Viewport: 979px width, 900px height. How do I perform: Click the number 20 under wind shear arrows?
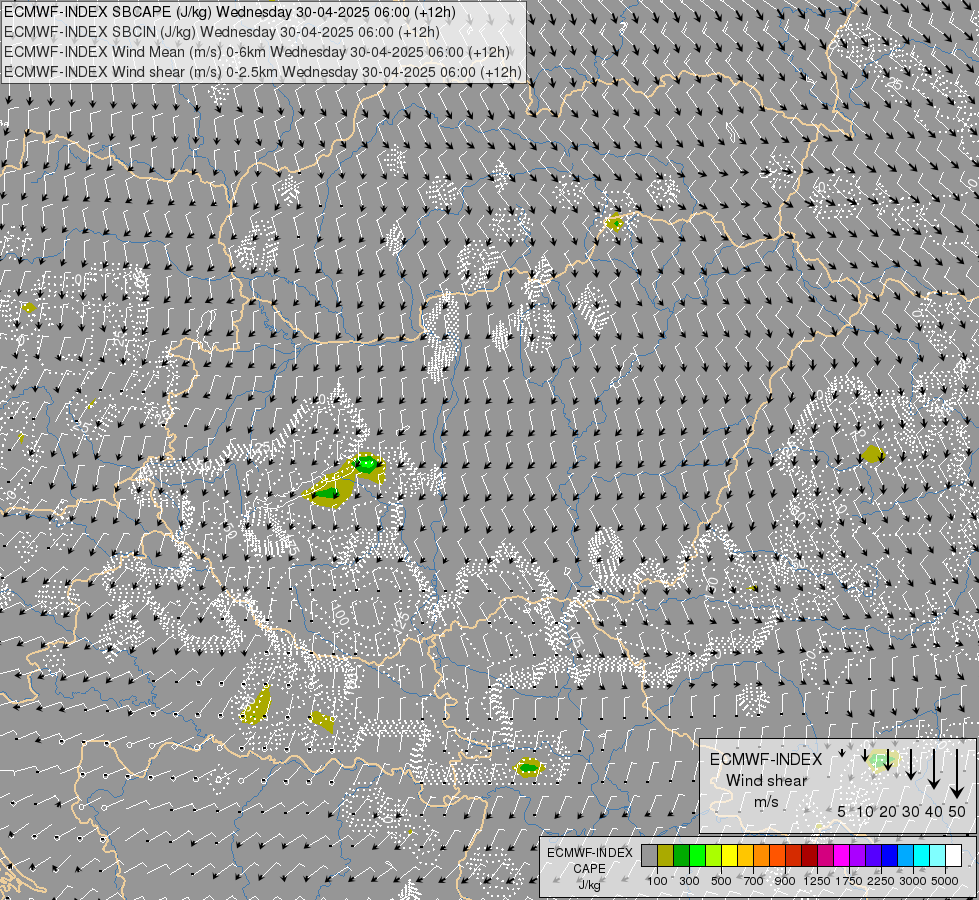[888, 811]
